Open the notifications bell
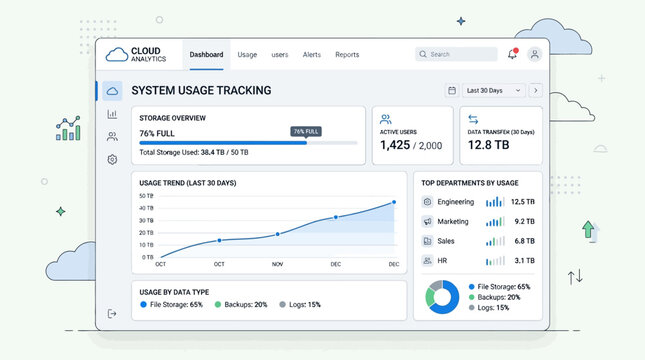This screenshot has height=360, width=645. pos(513,54)
